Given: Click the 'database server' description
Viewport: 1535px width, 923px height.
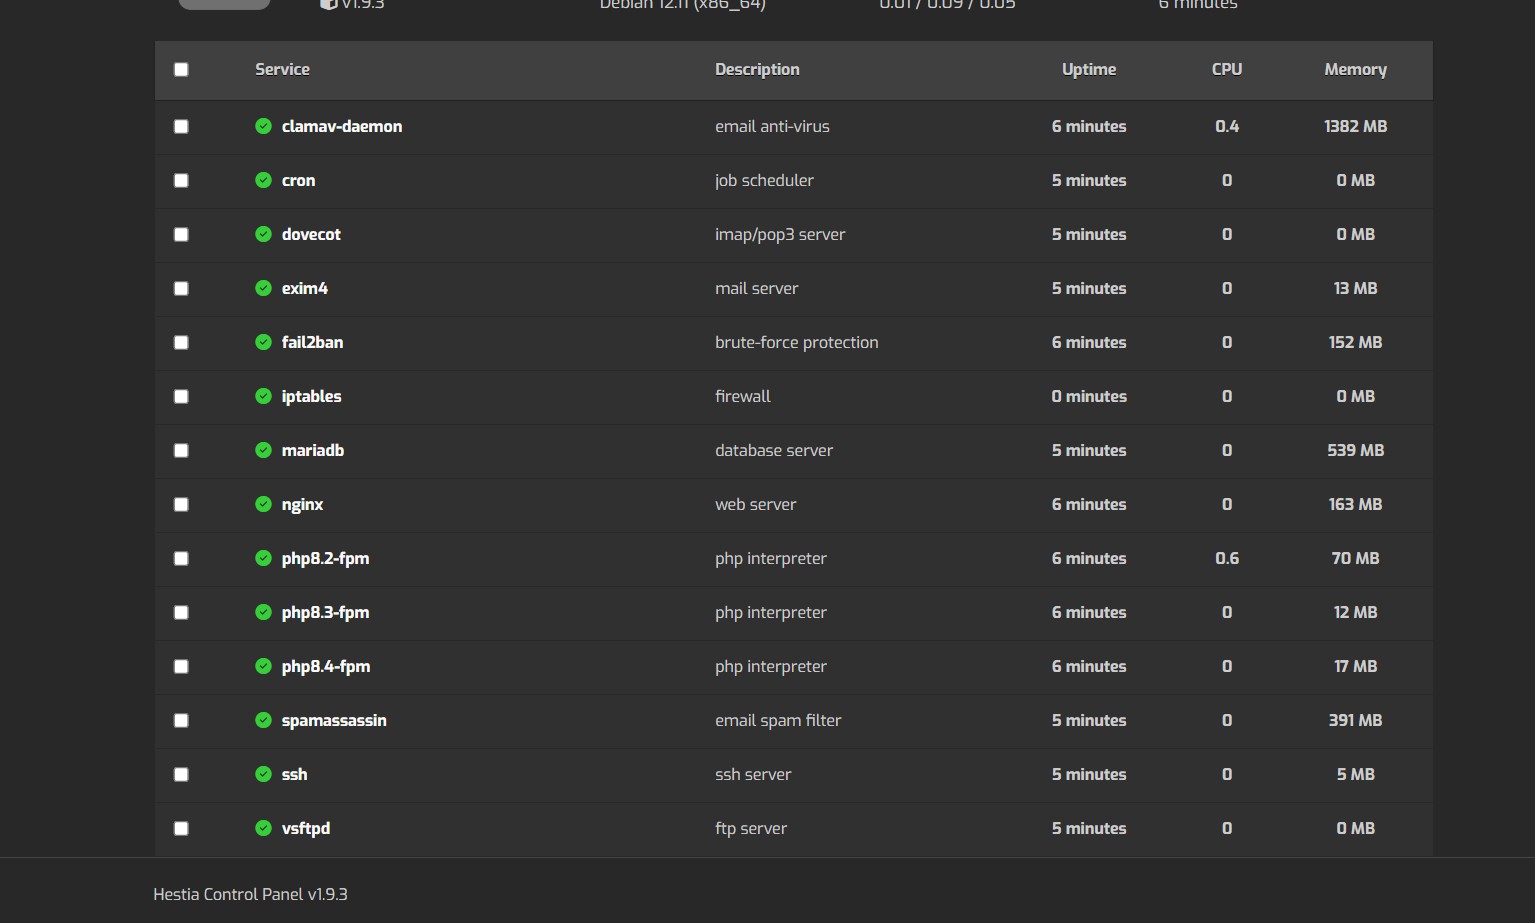Looking at the screenshot, I should point(774,450).
